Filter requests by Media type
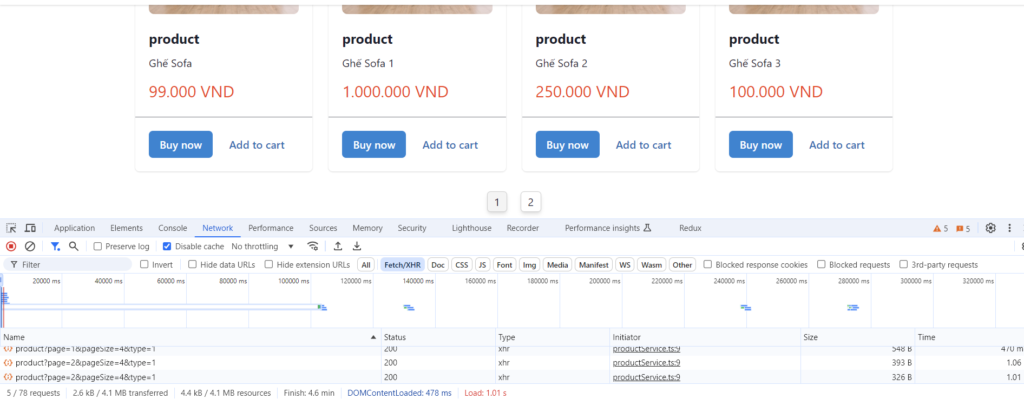This screenshot has width=1024, height=399. coord(557,264)
